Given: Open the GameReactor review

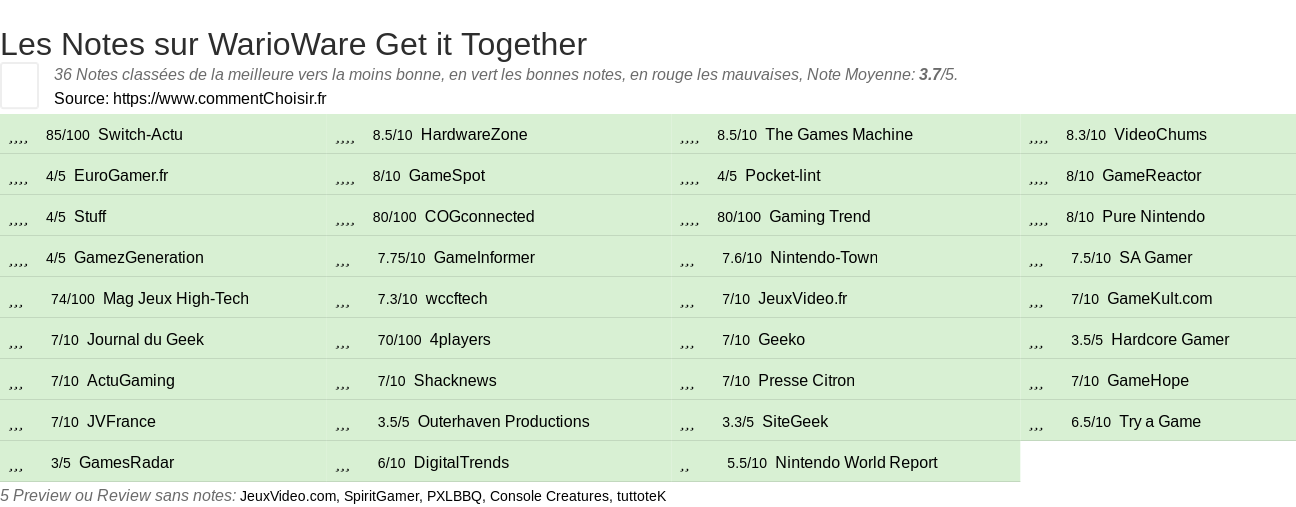Looking at the screenshot, I should [1151, 176].
